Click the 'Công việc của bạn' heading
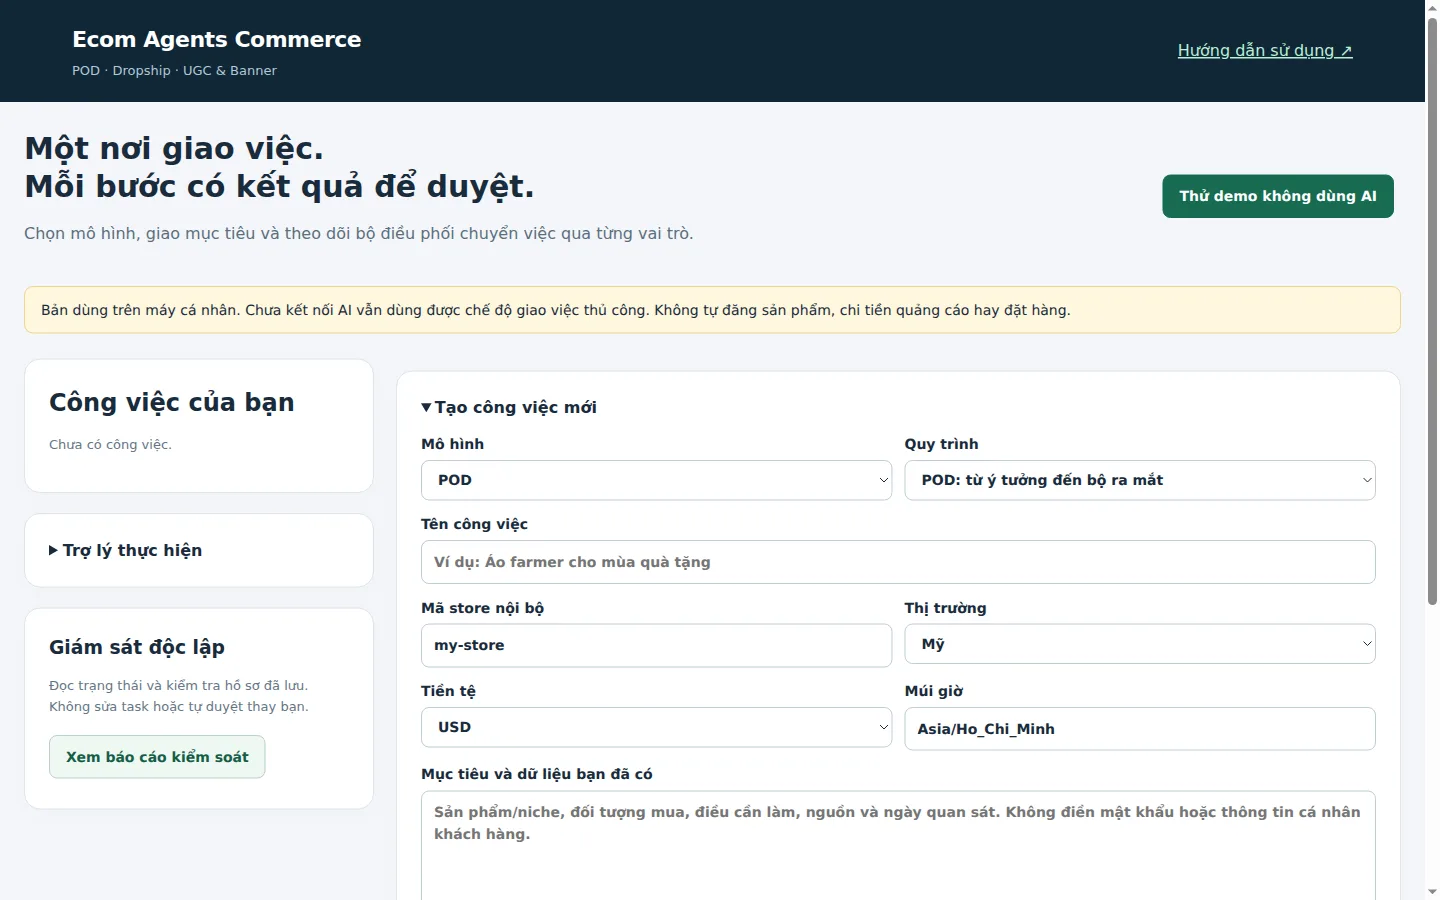This screenshot has width=1440, height=900. pyautogui.click(x=172, y=402)
